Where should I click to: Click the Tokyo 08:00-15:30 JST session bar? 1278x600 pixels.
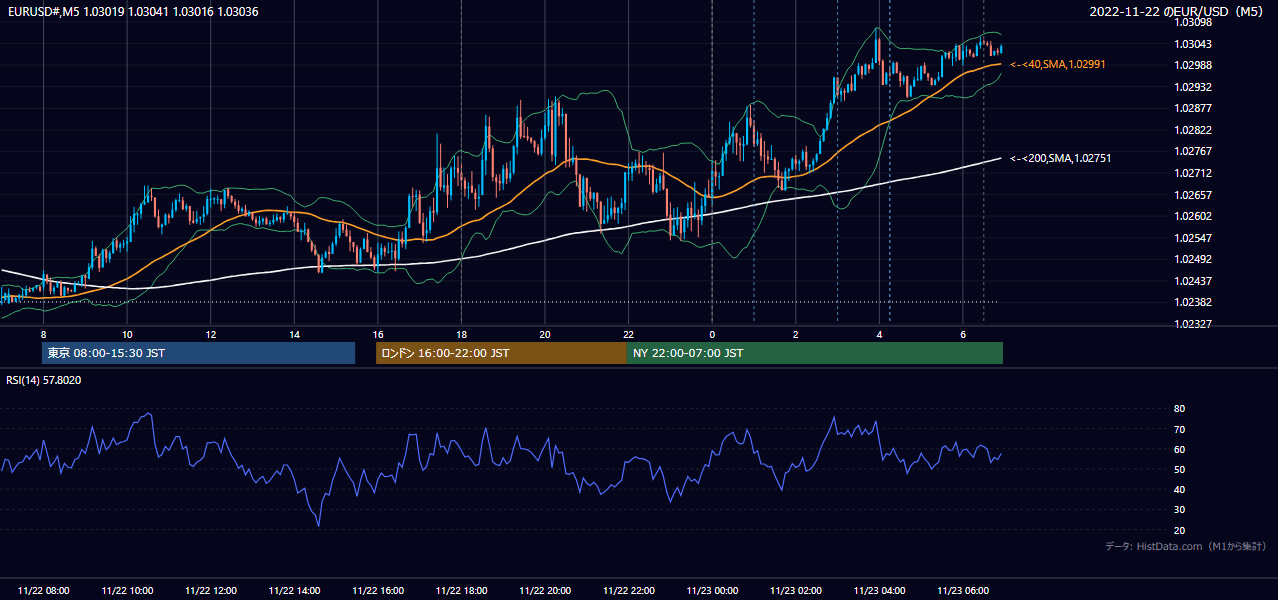[199, 353]
